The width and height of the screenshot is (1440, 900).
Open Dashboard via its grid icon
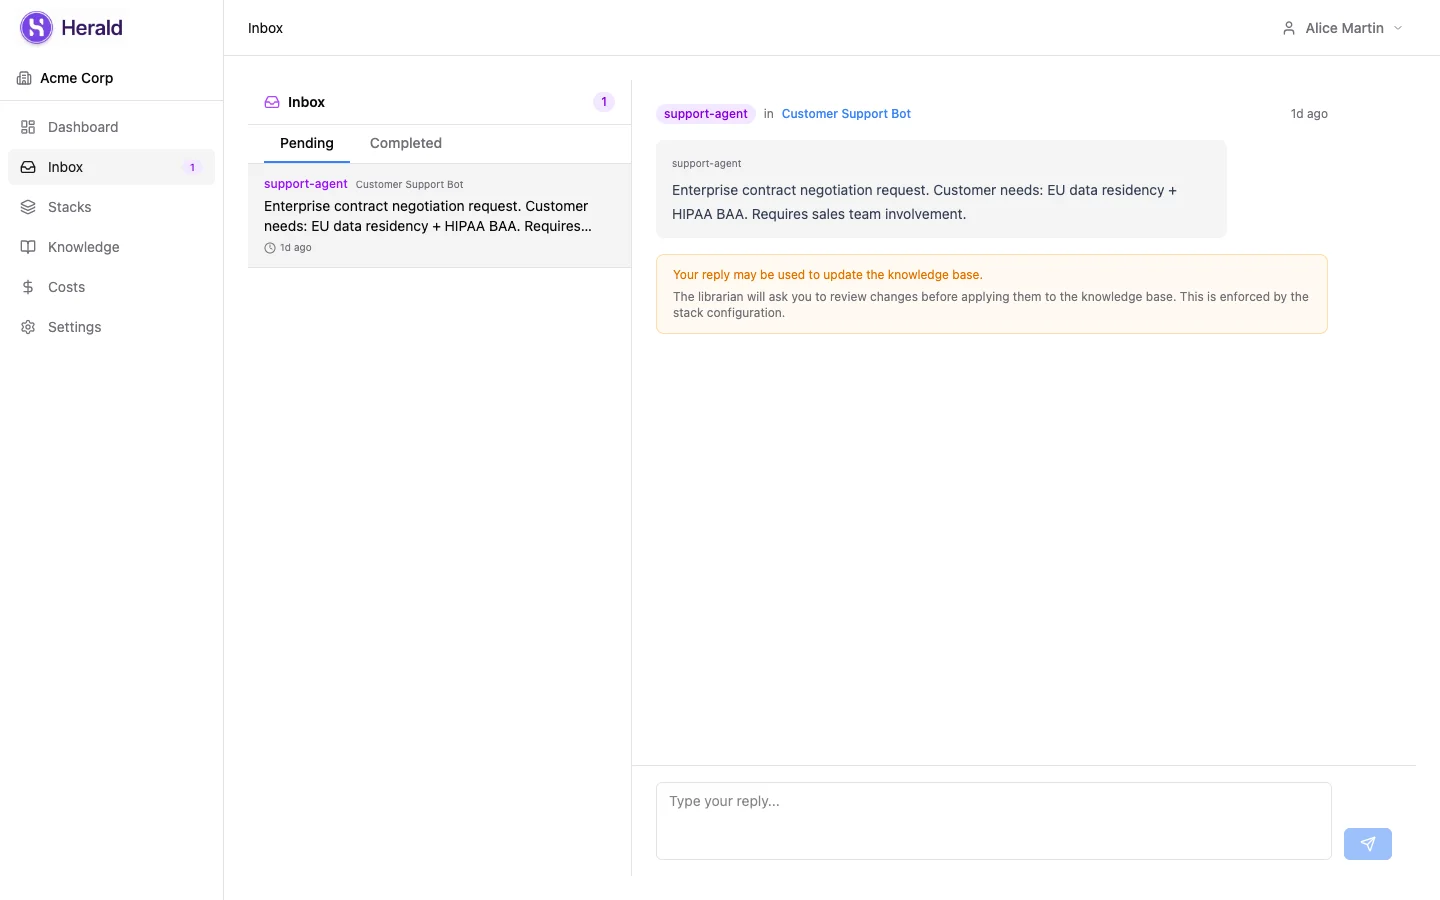pyautogui.click(x=28, y=127)
